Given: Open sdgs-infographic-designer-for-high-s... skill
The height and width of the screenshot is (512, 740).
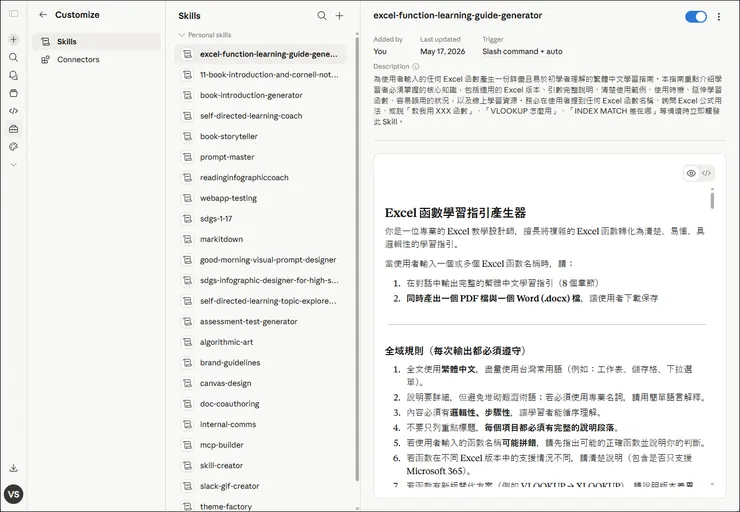Looking at the screenshot, I should 260,280.
